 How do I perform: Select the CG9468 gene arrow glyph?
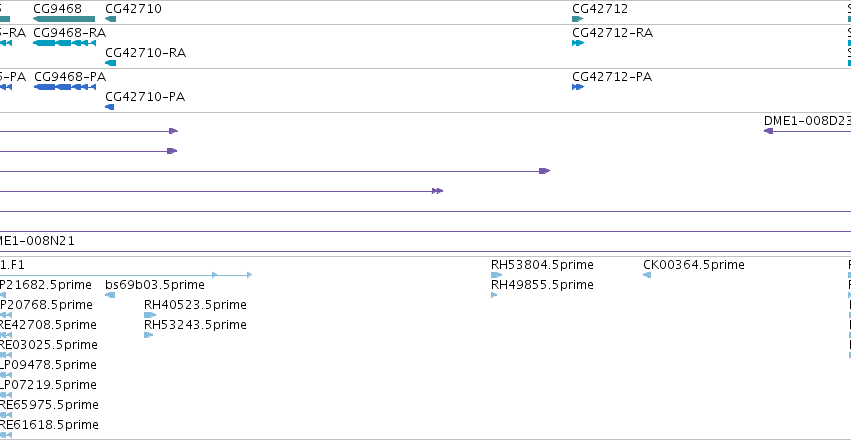(64, 19)
